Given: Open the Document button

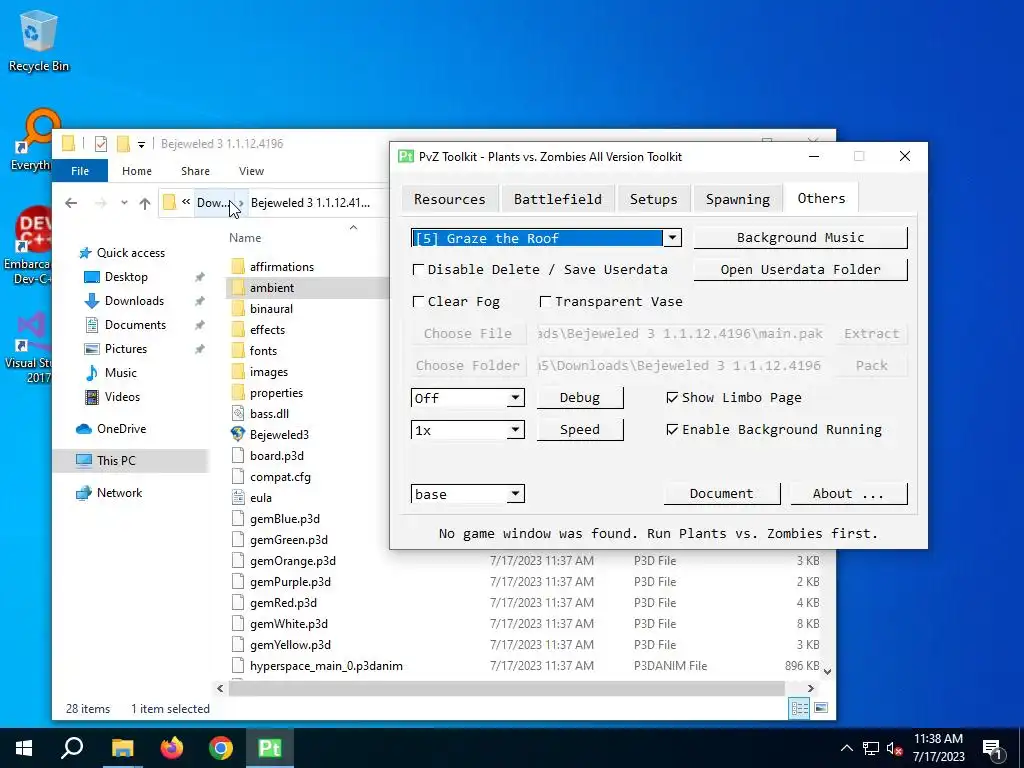Looking at the screenshot, I should coord(722,494).
